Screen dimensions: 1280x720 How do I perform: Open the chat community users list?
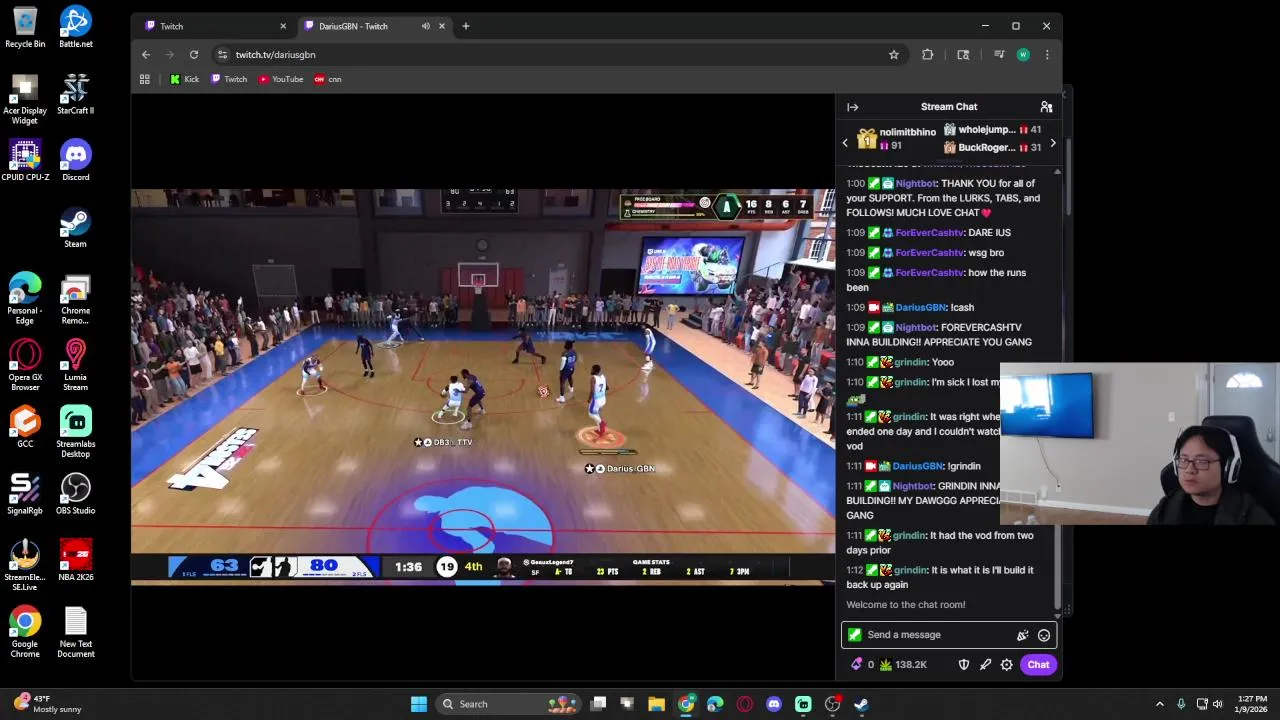1046,107
